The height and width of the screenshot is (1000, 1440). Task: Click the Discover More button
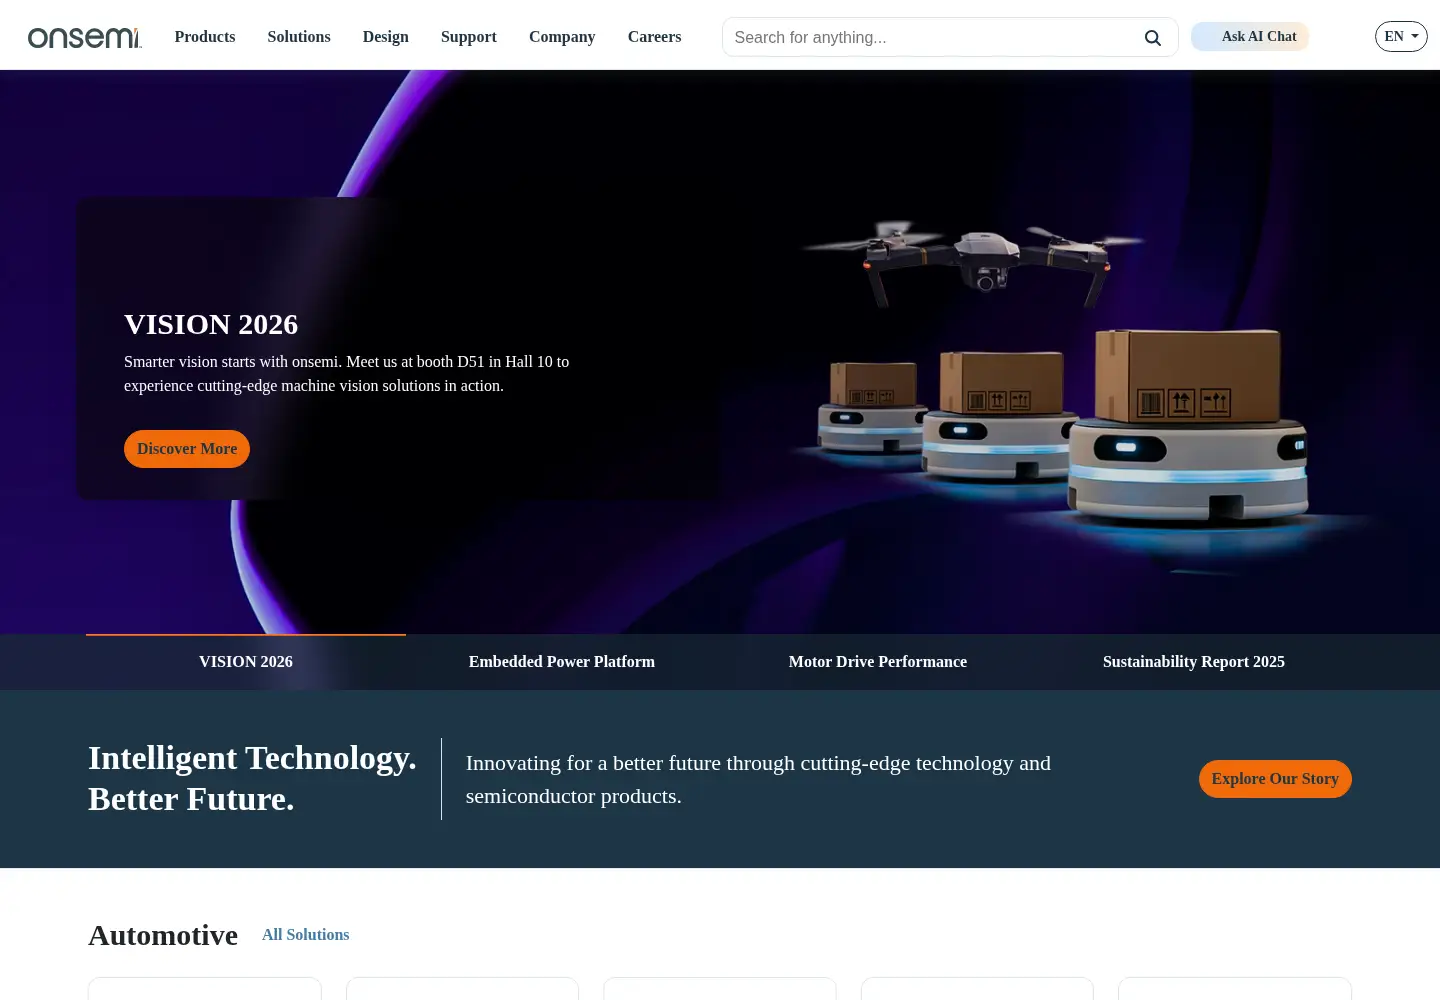[x=187, y=449]
